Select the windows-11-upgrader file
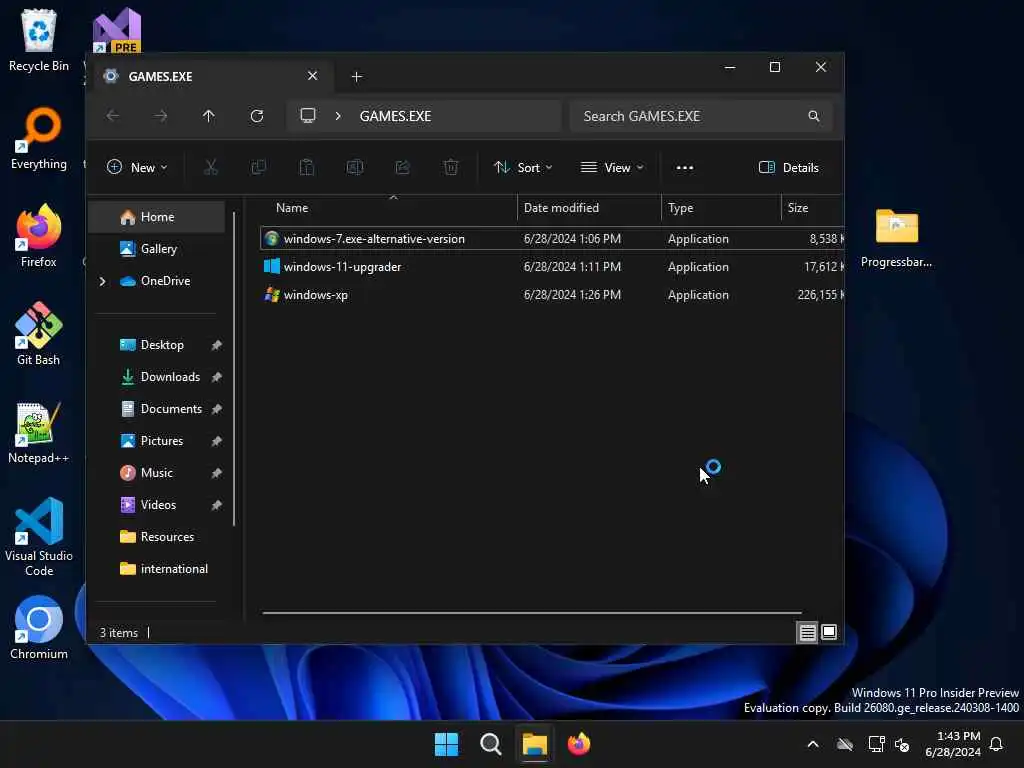 [x=552, y=266]
